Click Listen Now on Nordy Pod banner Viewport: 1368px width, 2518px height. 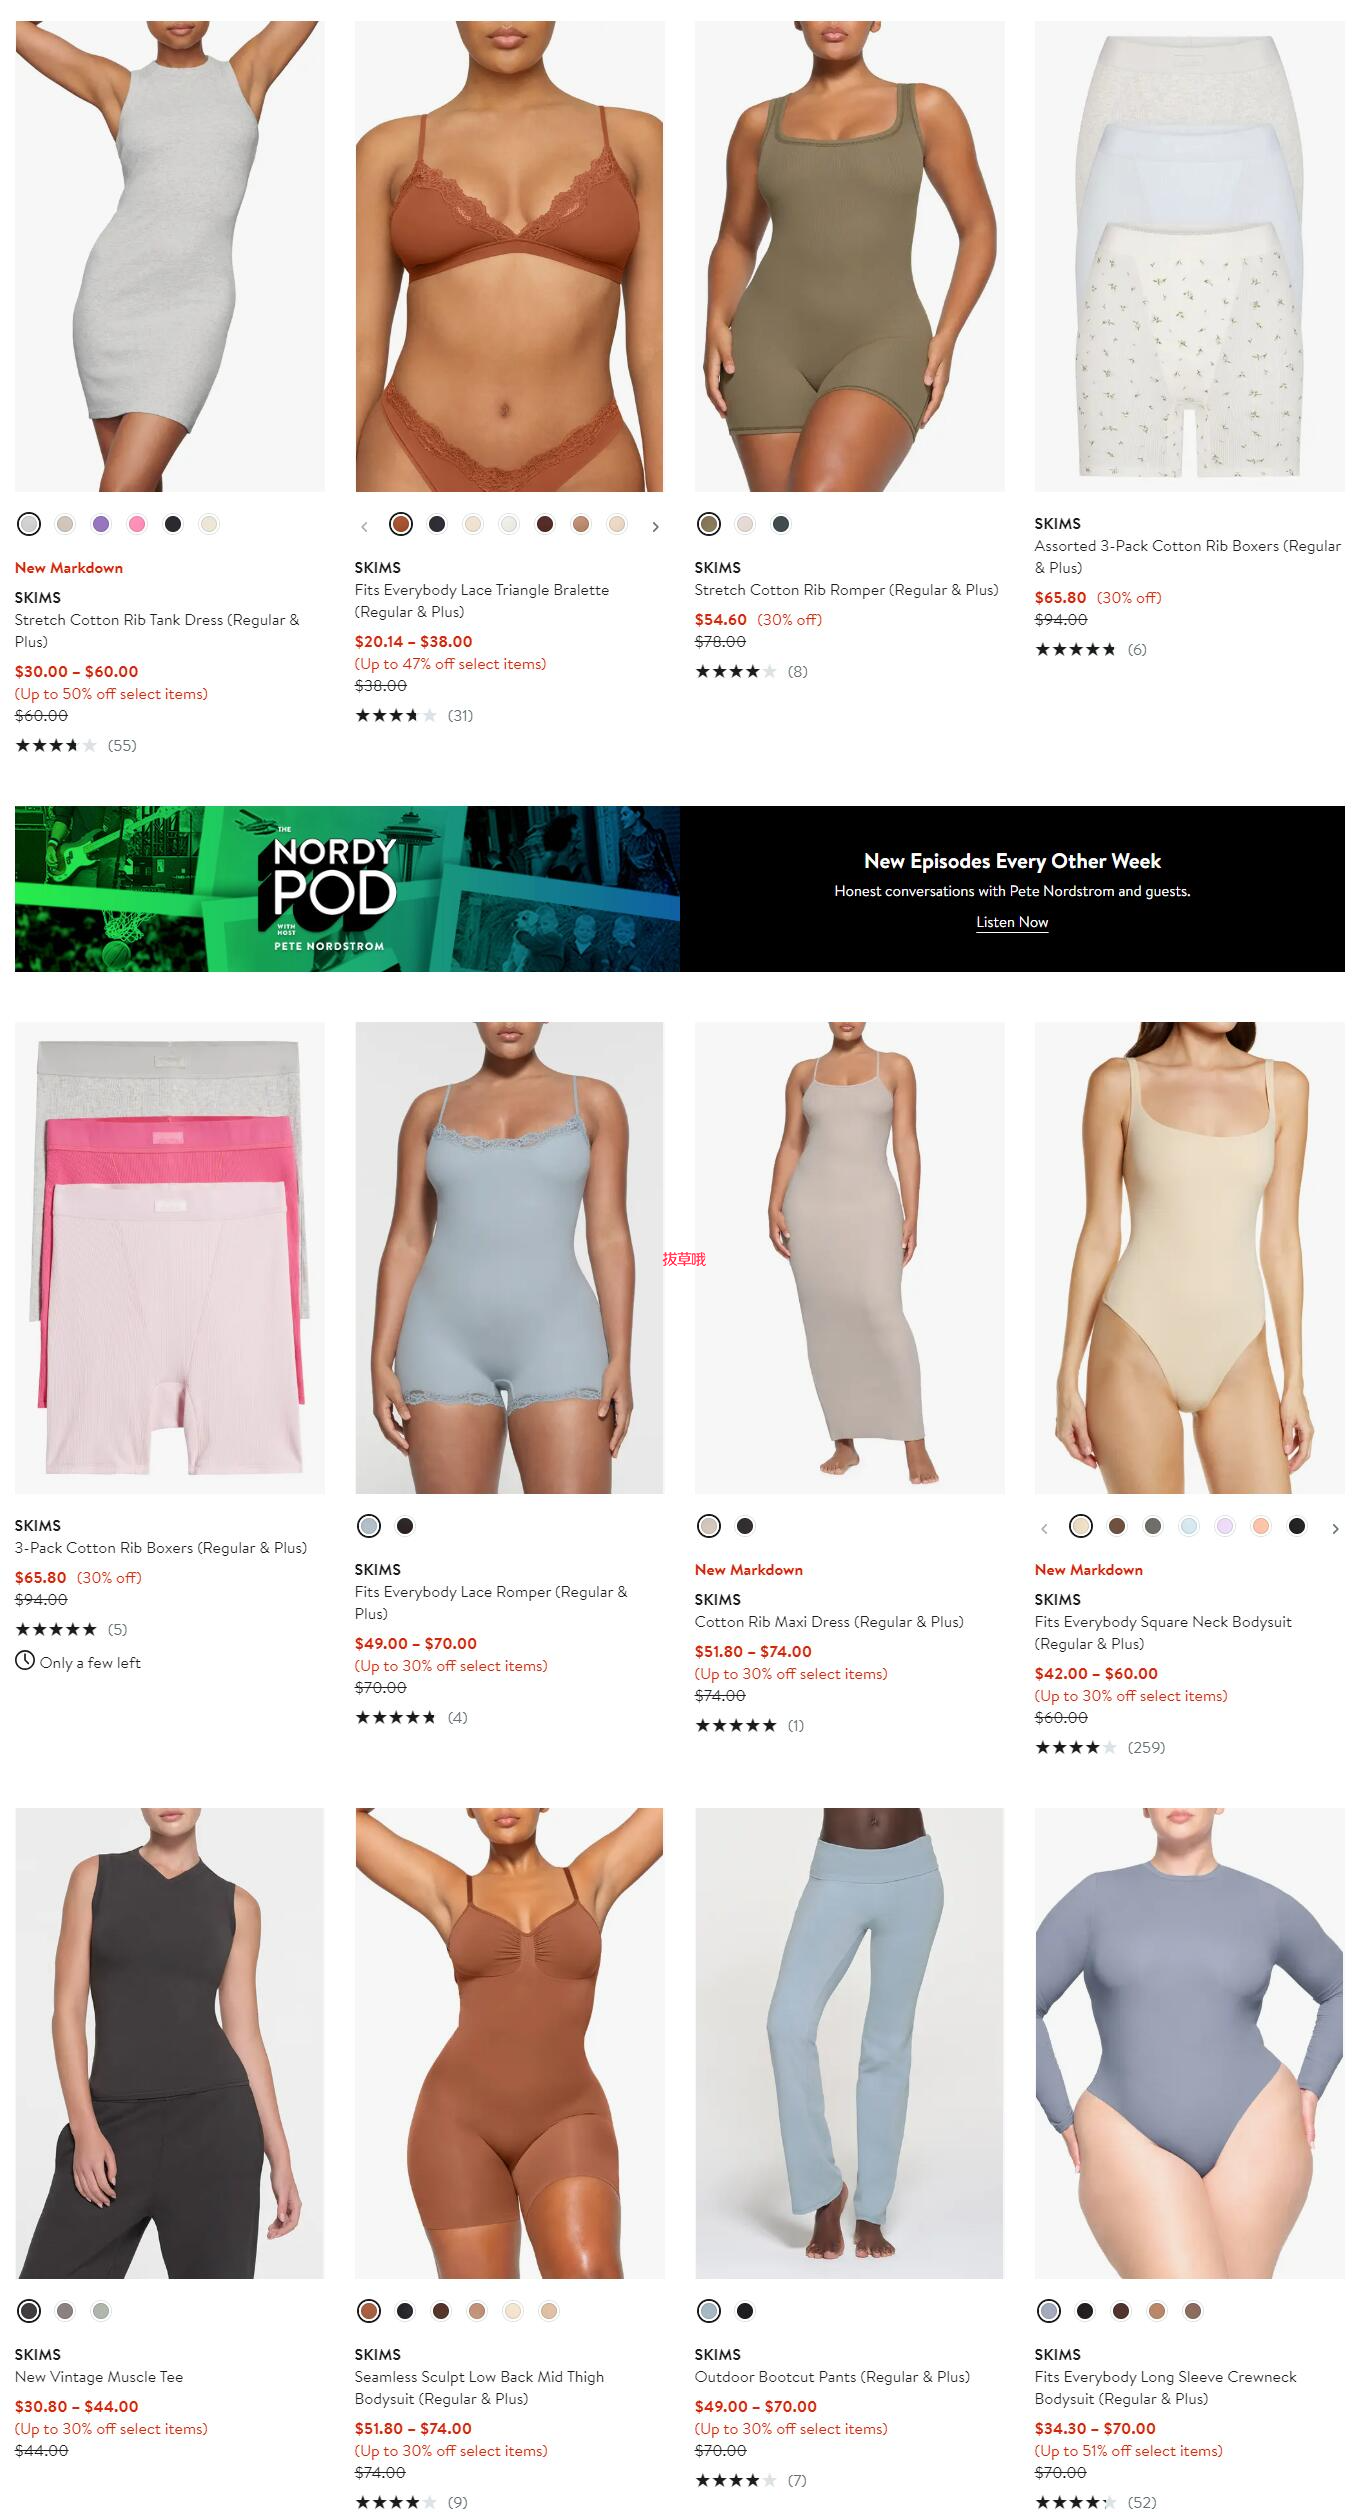coord(1012,922)
